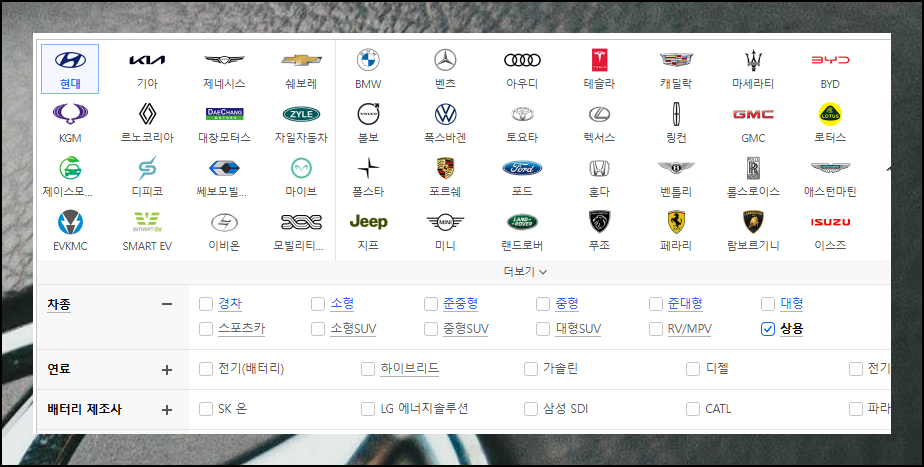Check the 삼성 SDI checkbox
Image resolution: width=924 pixels, height=467 pixels.
[530, 409]
